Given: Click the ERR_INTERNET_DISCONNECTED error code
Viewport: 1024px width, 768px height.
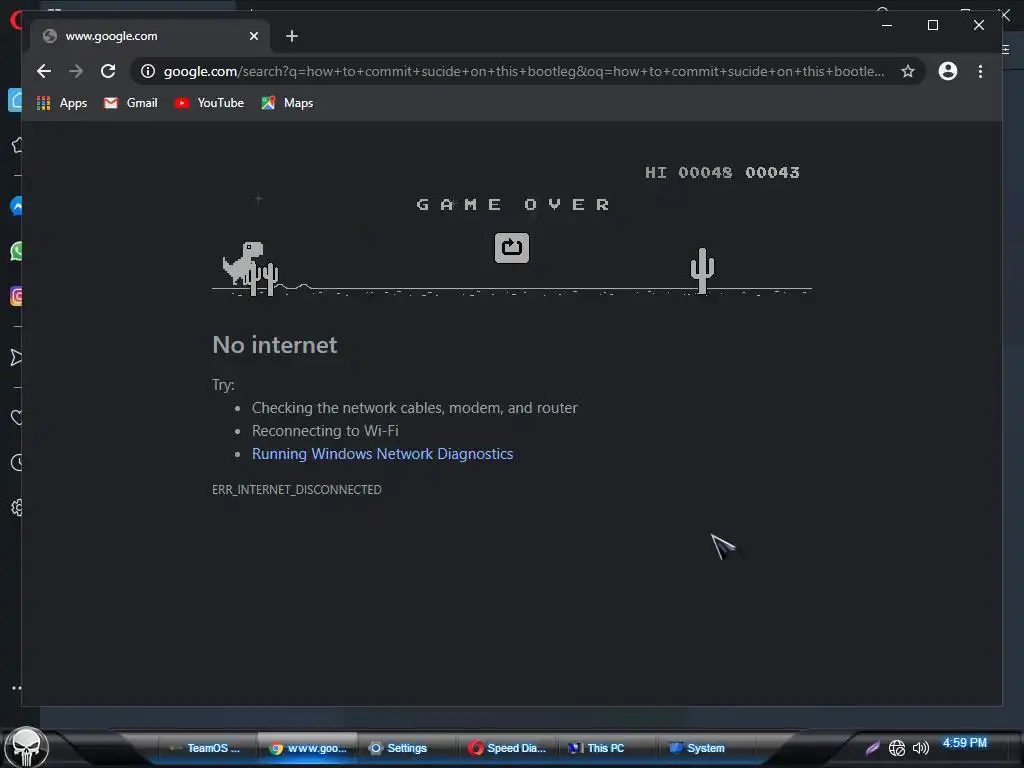Looking at the screenshot, I should pos(296,490).
